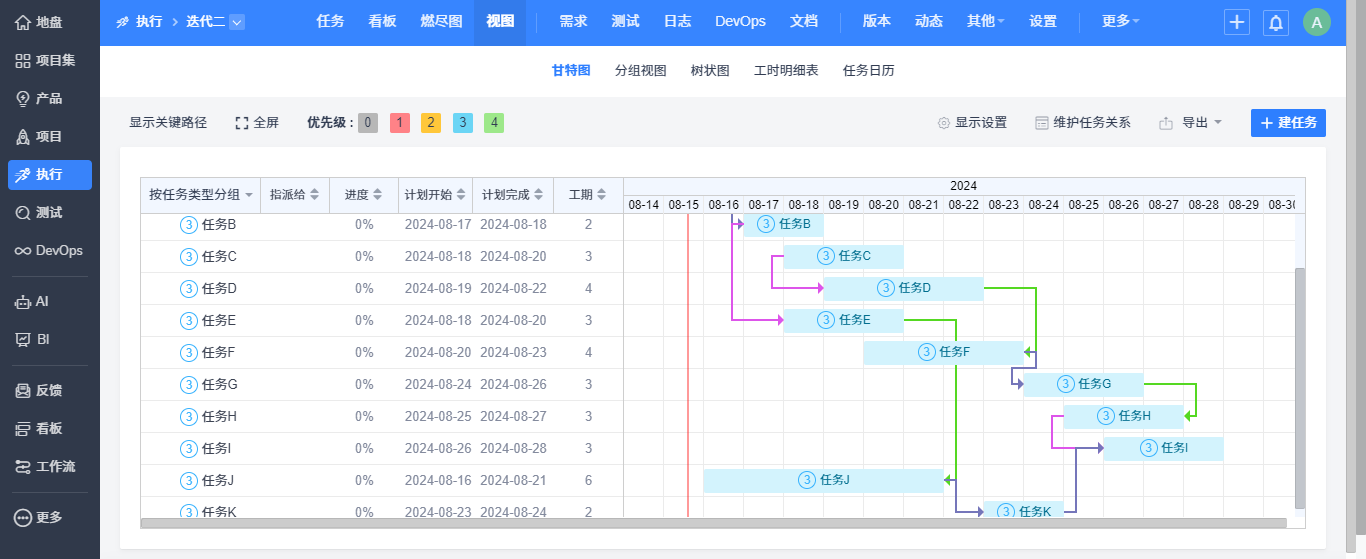Select 执行 in the sidebar

pos(50,174)
